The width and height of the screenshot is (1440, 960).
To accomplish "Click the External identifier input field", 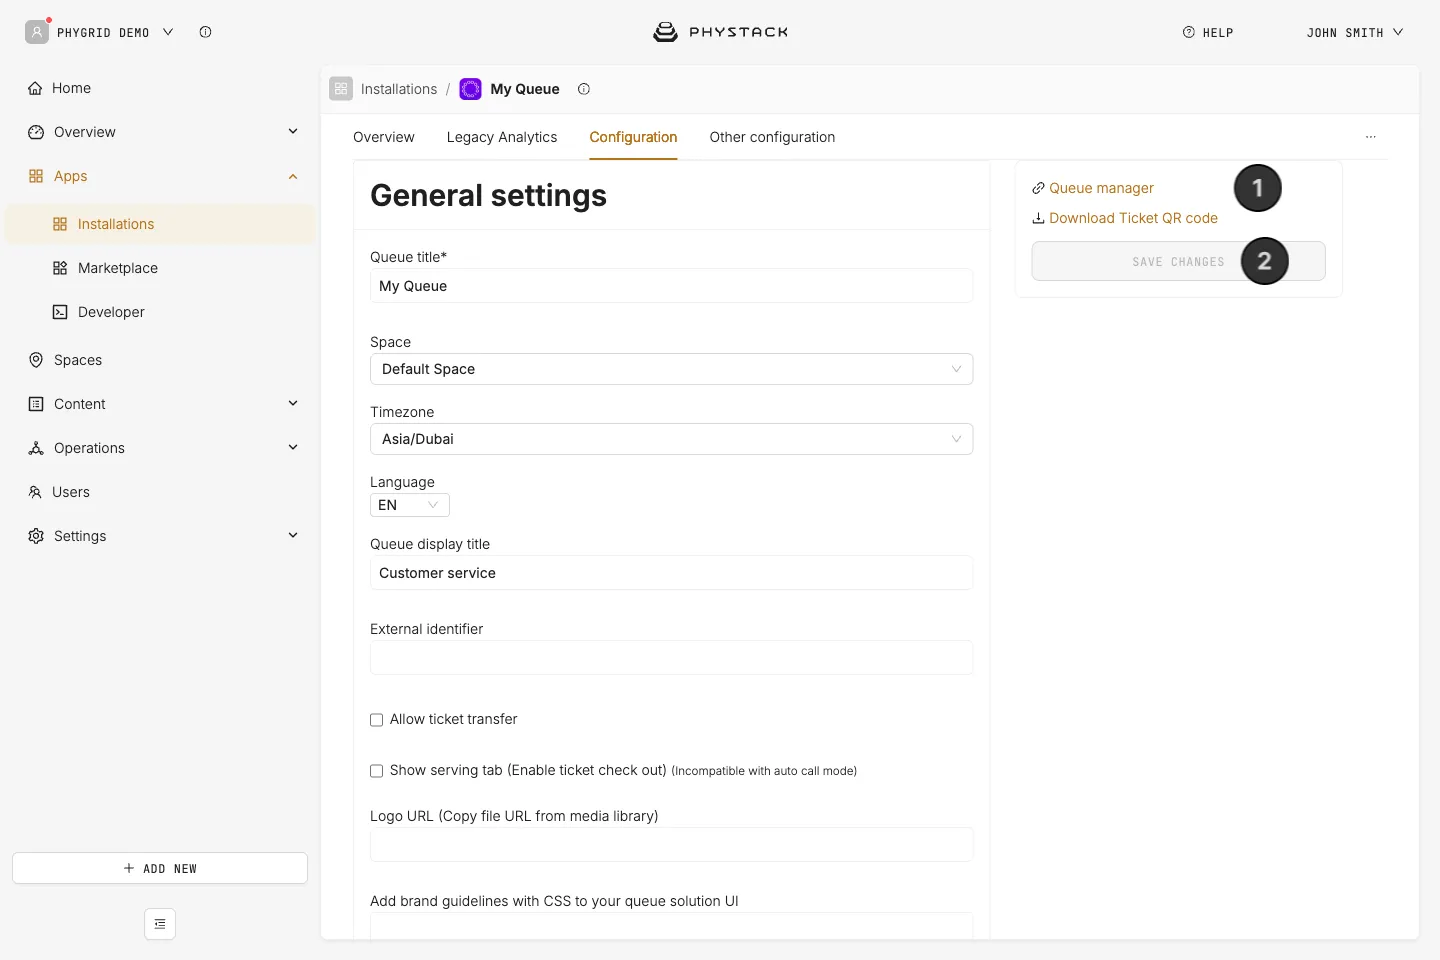I will pyautogui.click(x=671, y=658).
